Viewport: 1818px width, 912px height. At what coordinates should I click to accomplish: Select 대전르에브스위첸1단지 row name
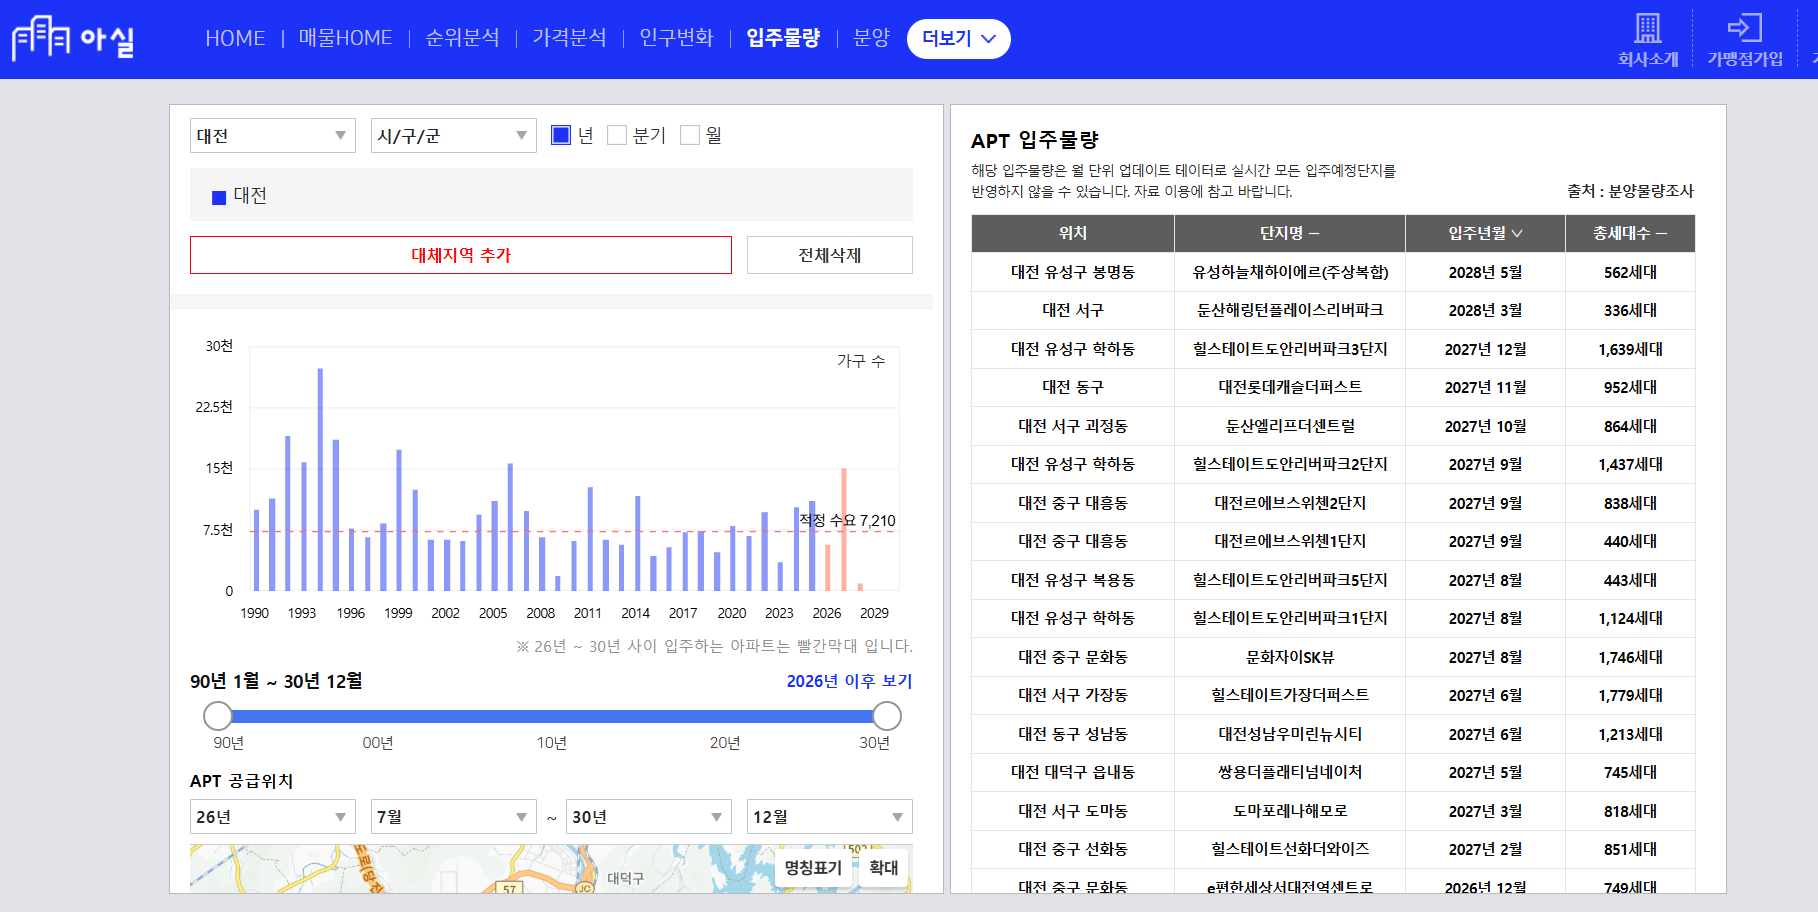point(1290,541)
